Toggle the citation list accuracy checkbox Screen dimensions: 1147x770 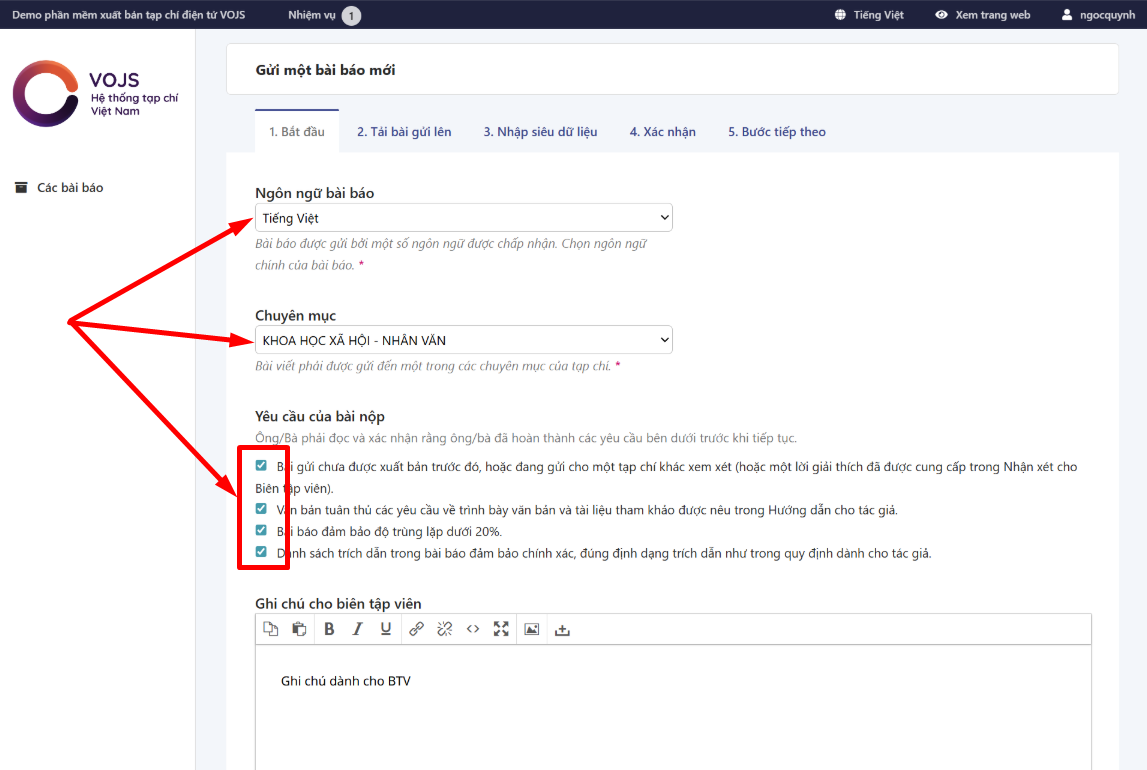261,552
